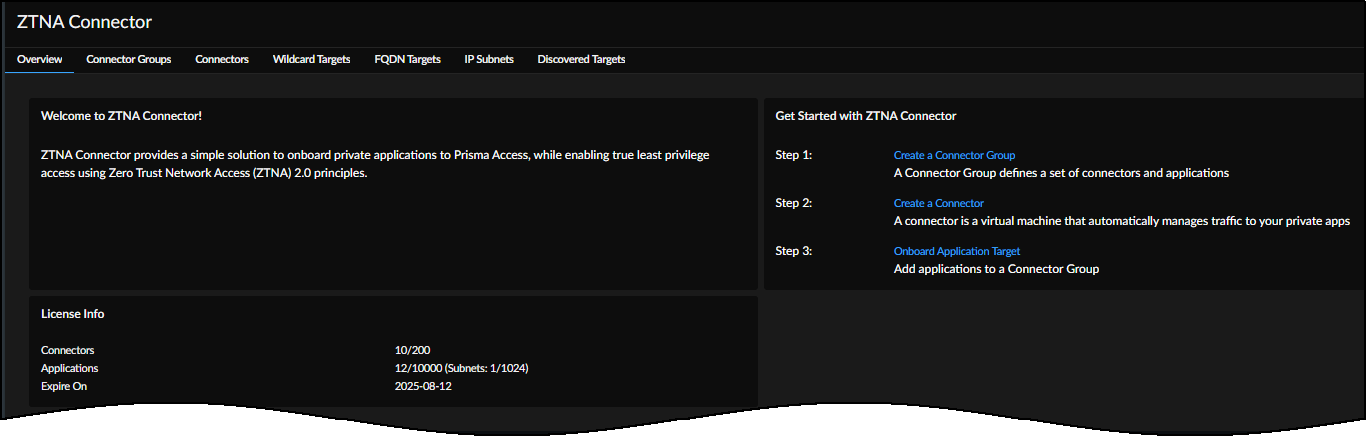The image size is (1366, 437).
Task: Open the Onboard Application Target link
Action: (x=956, y=251)
